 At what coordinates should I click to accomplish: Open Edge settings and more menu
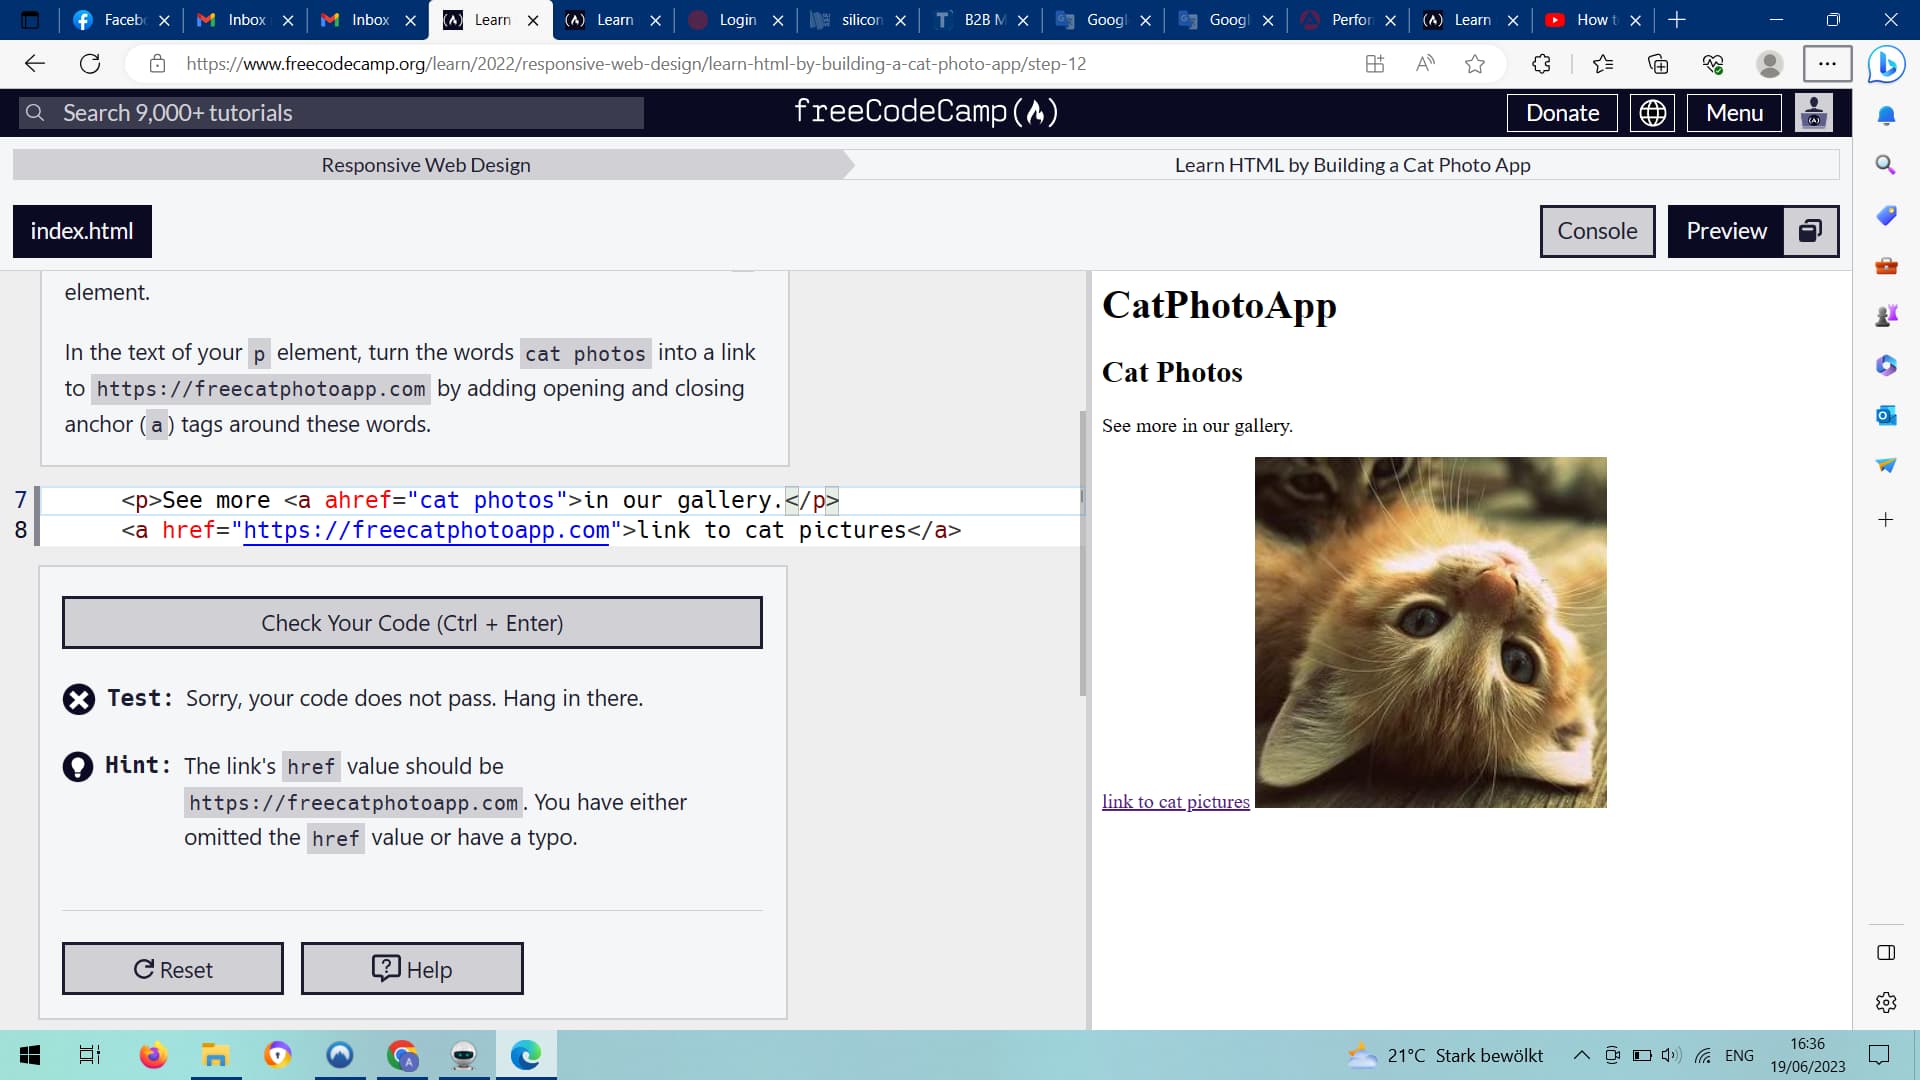pos(1827,64)
